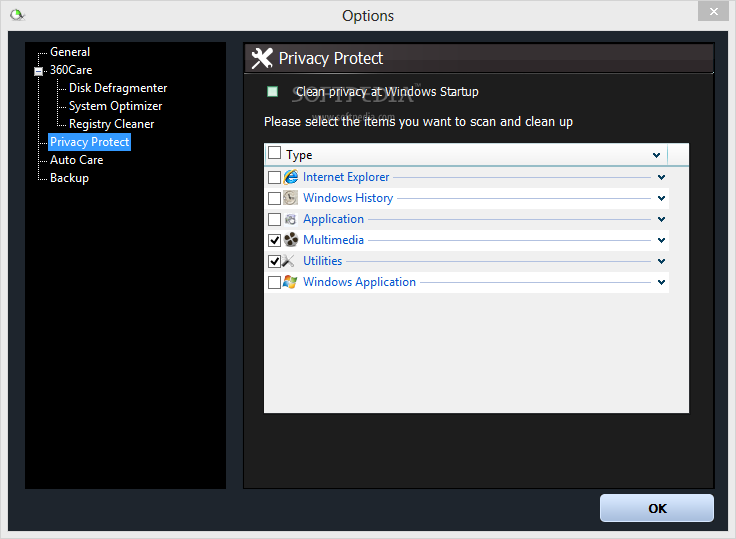Check the Windows History checkbox
The image size is (736, 539).
(274, 198)
